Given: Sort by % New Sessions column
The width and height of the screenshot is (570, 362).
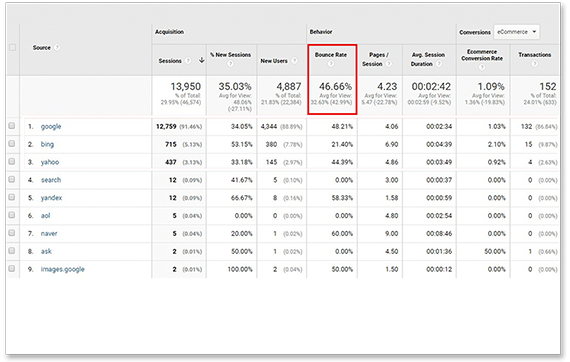Looking at the screenshot, I should (x=230, y=55).
